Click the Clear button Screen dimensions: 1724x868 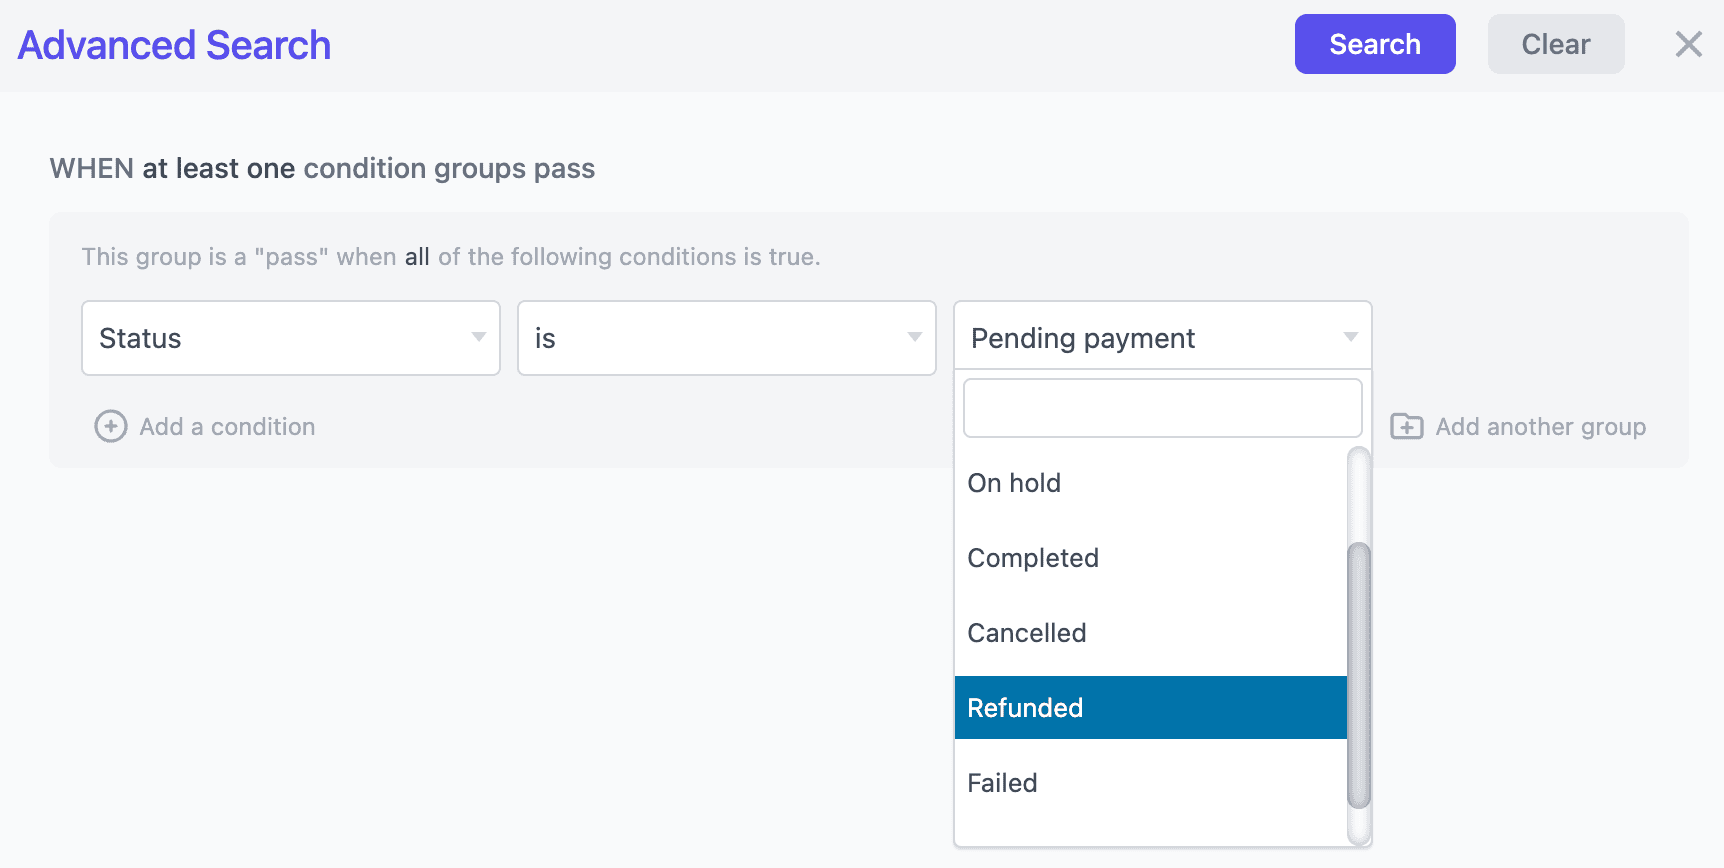tap(1556, 44)
